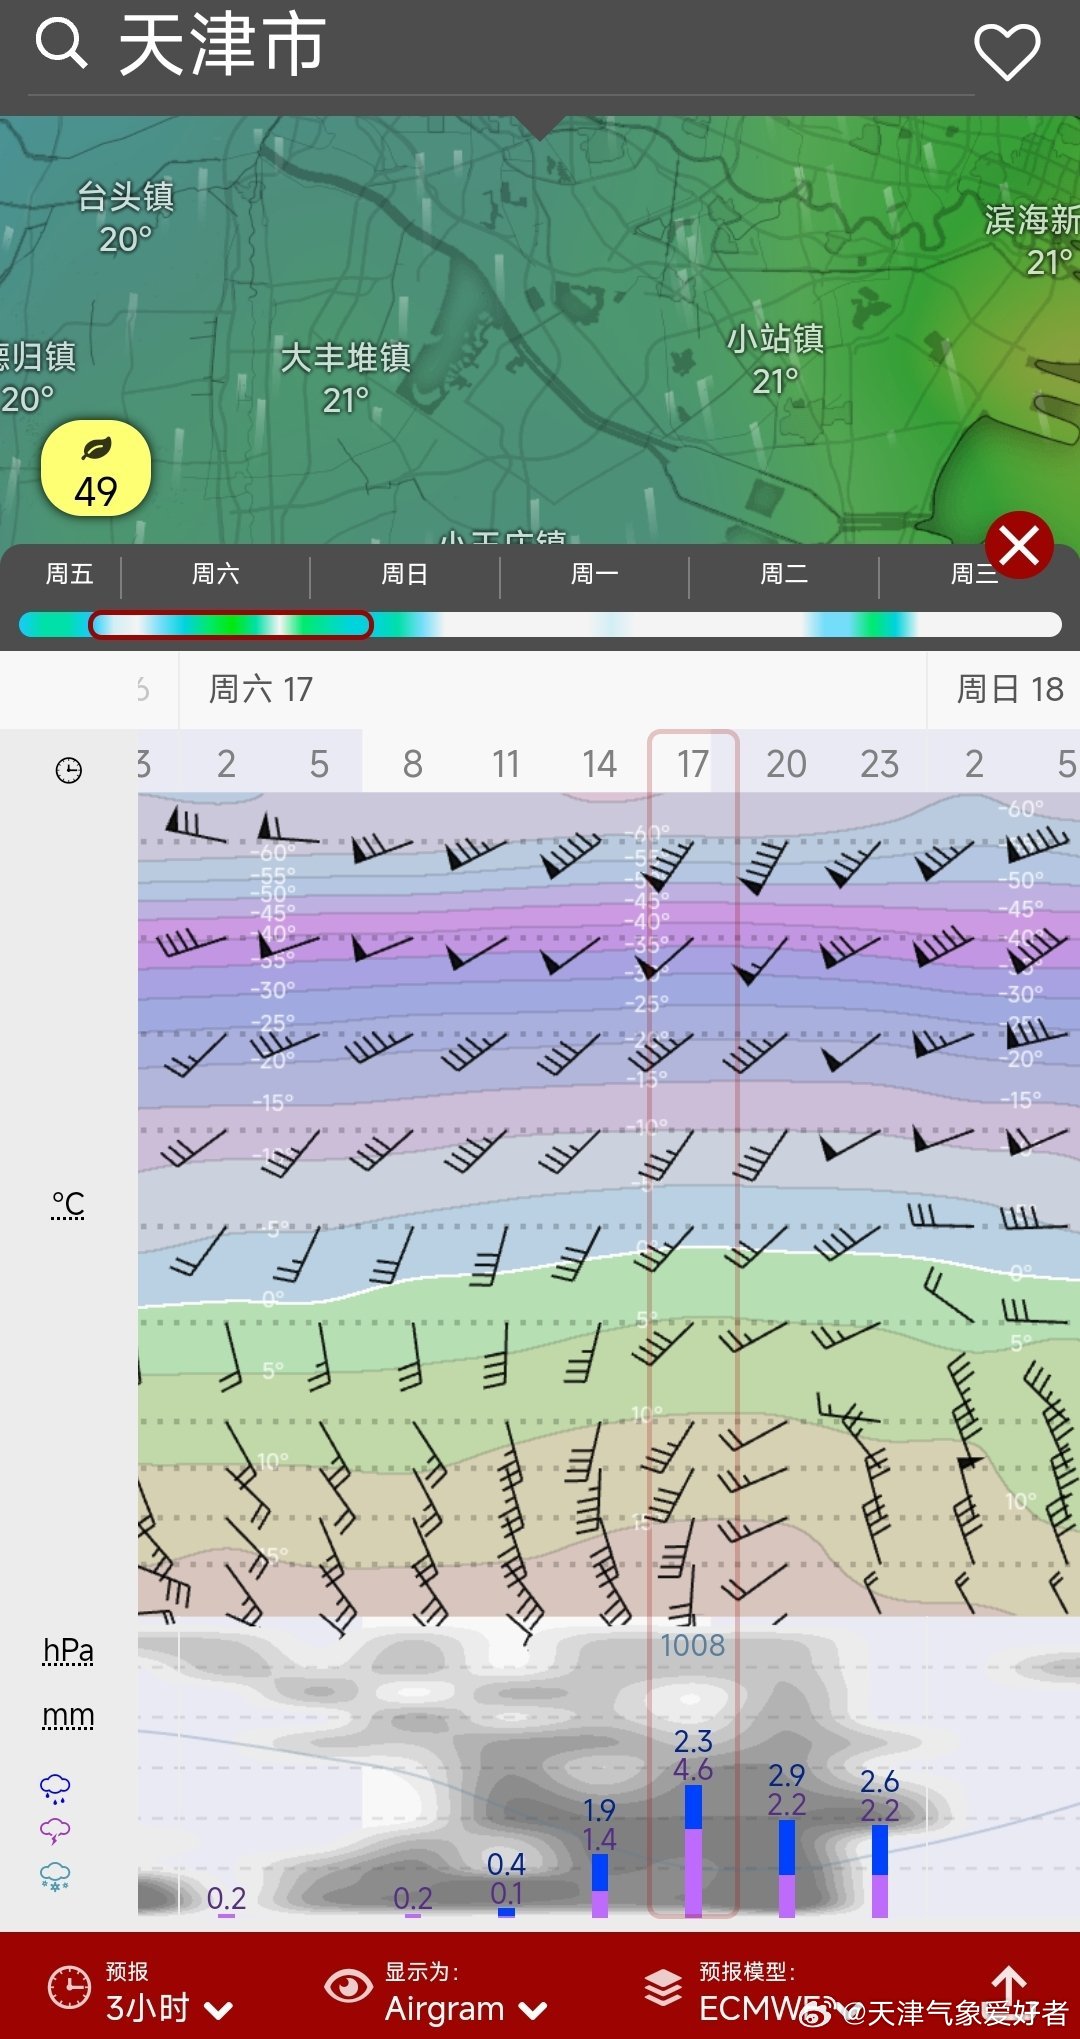Tap the 天津市 location title
1080x2039 pixels.
[x=222, y=45]
